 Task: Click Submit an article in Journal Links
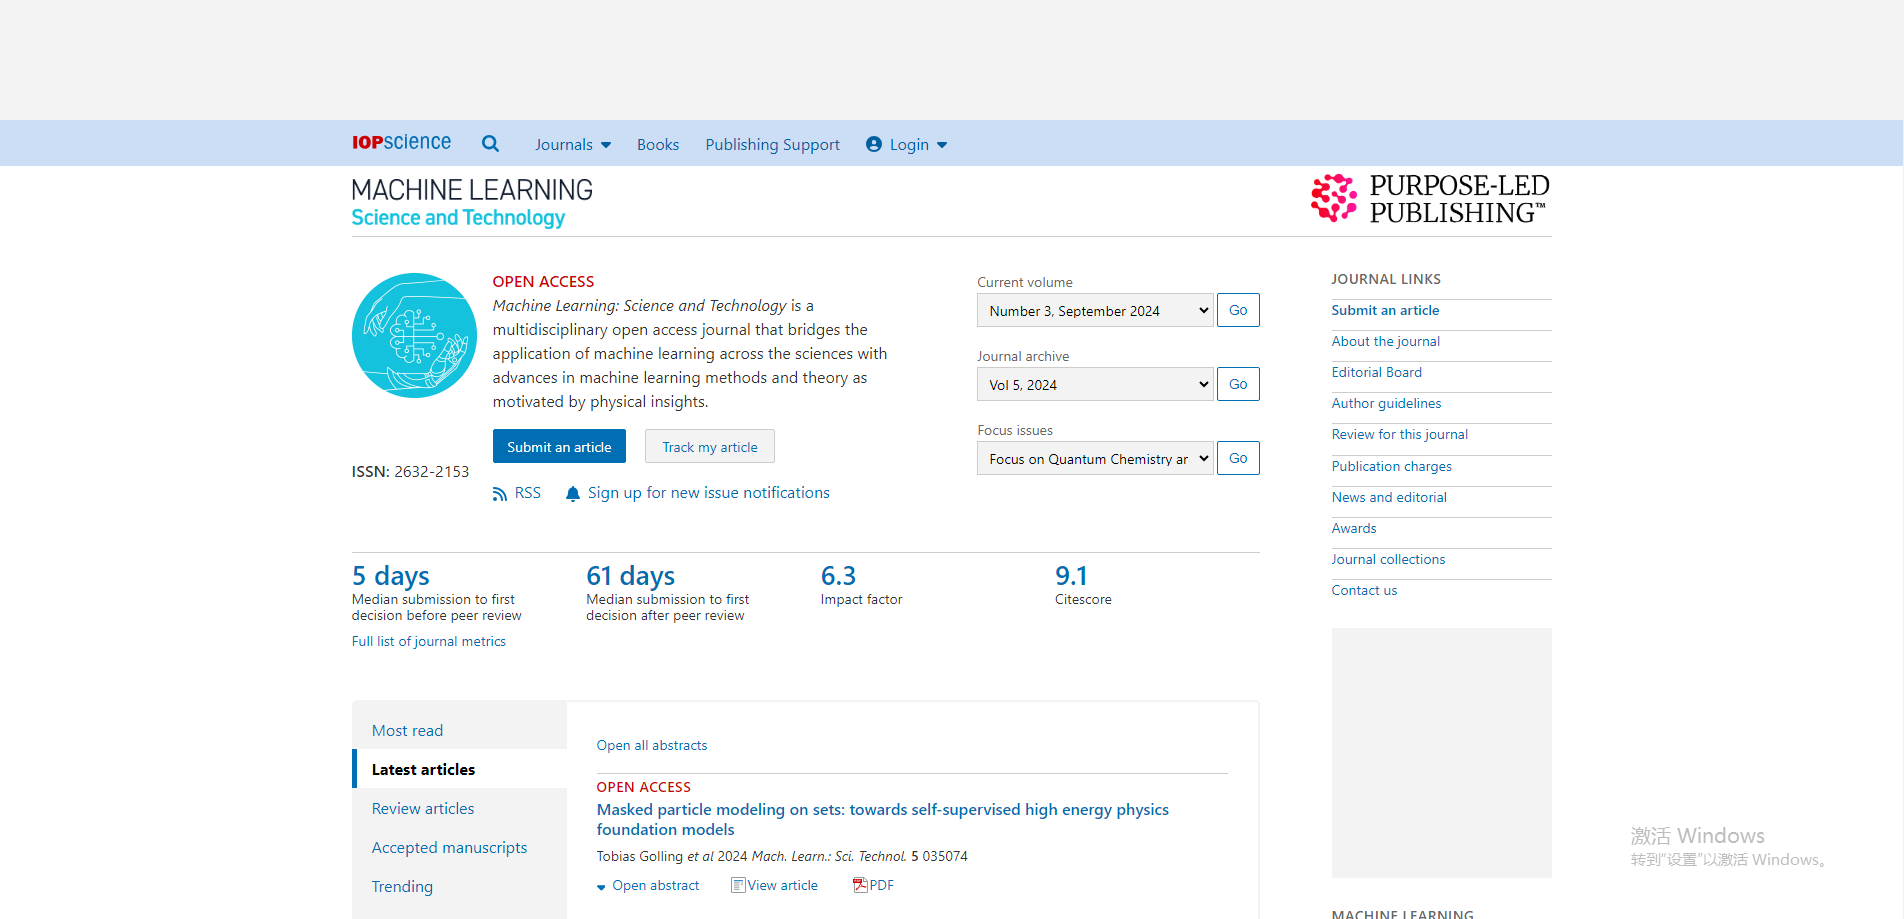tap(1385, 311)
